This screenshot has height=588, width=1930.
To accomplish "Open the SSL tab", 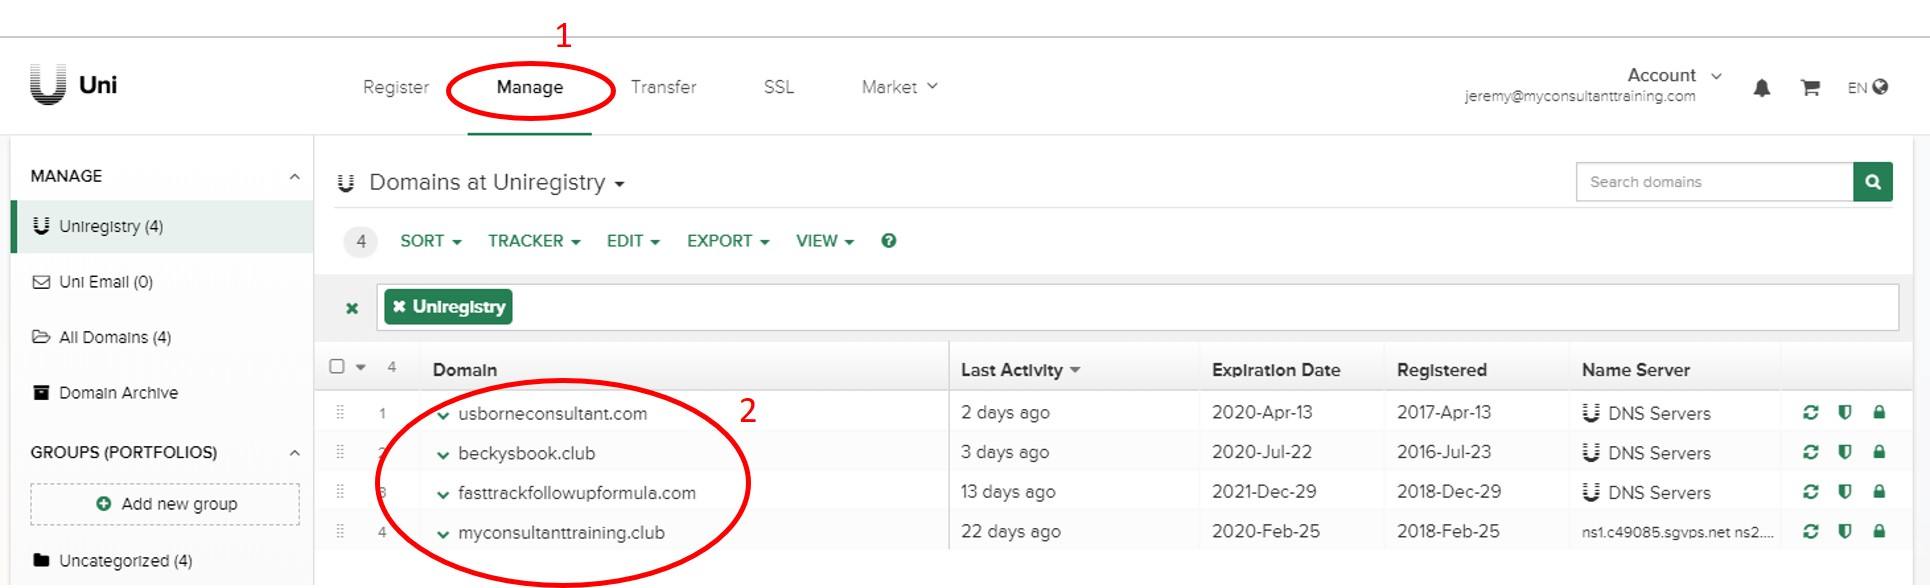I will [779, 87].
